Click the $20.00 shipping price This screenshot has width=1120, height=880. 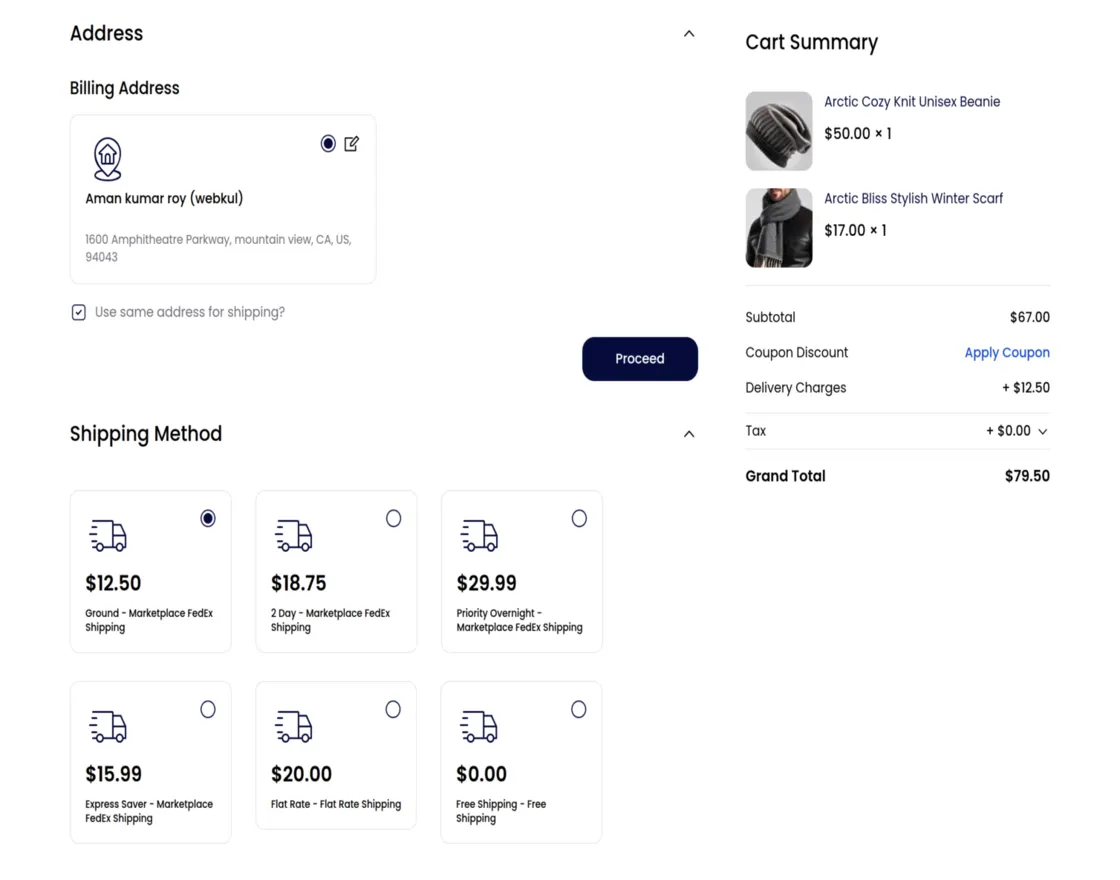pyautogui.click(x=301, y=774)
